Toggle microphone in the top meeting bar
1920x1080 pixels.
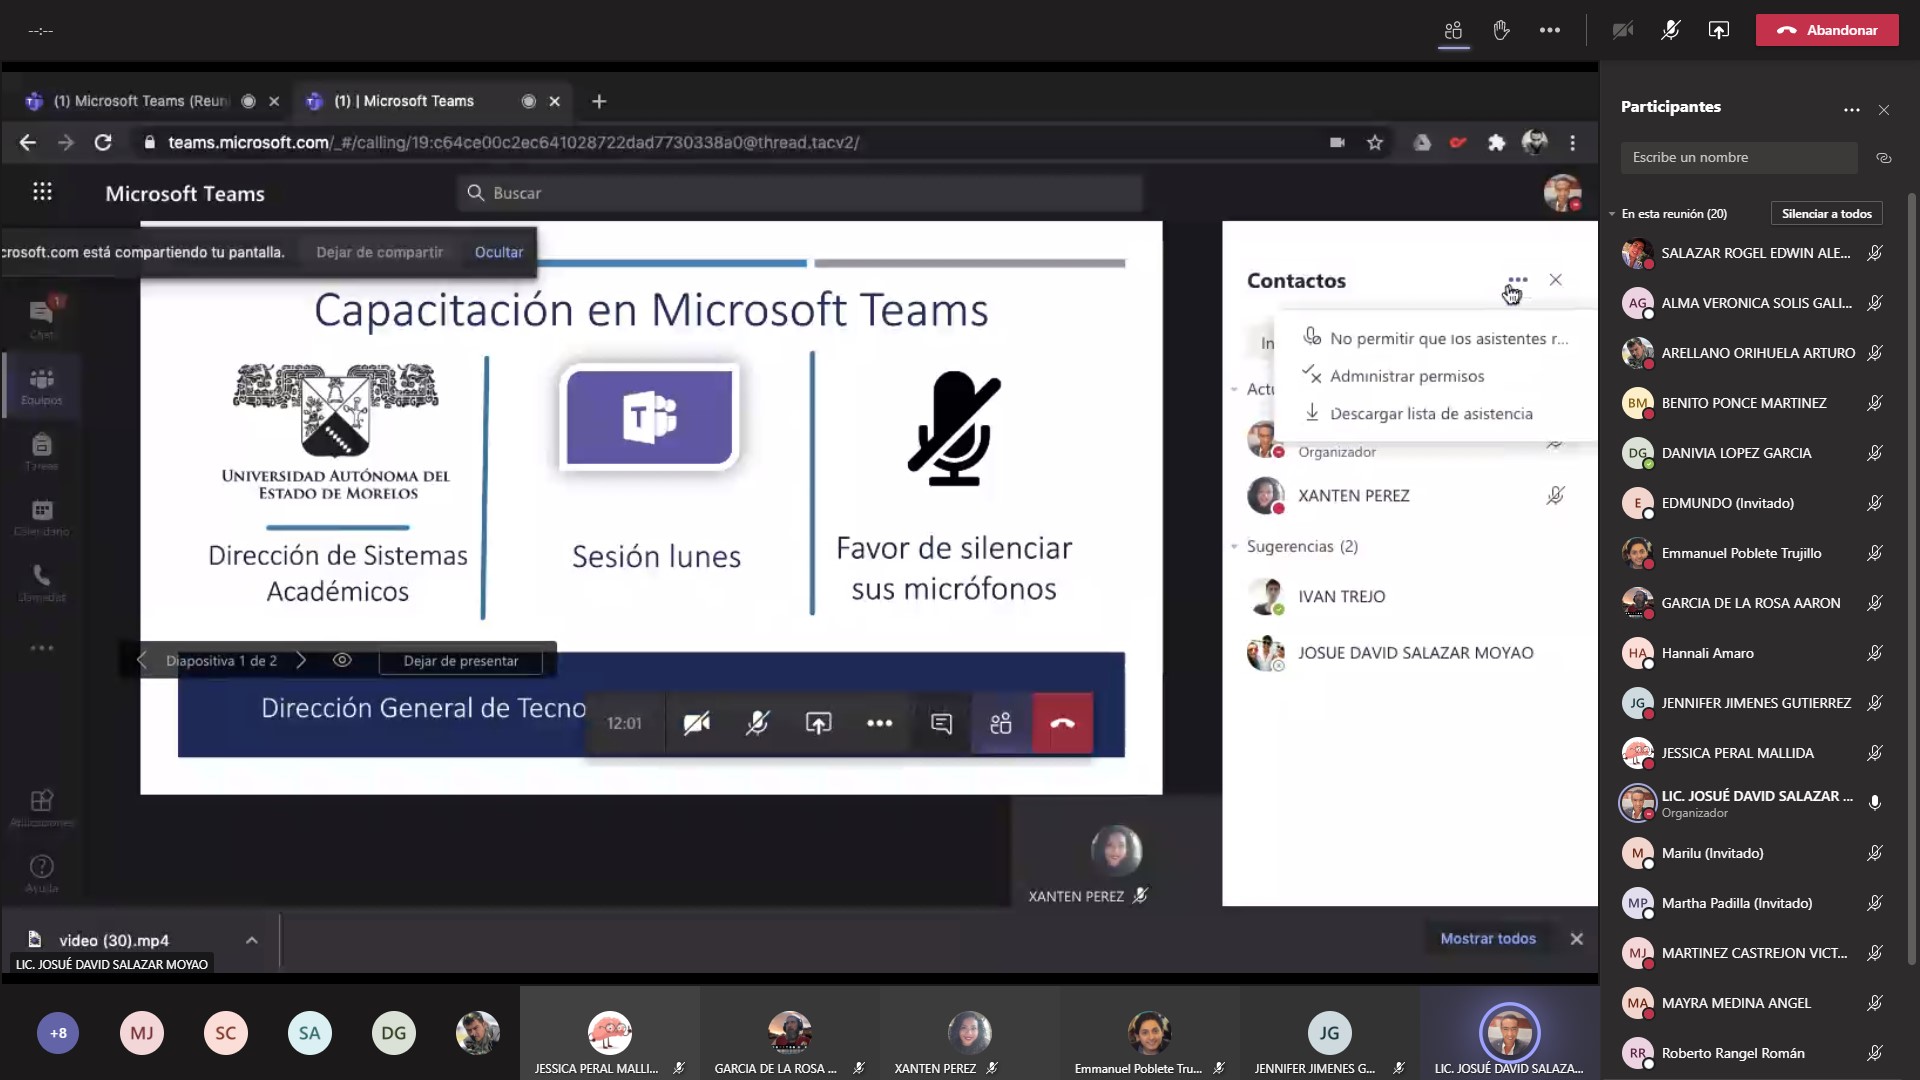click(x=1670, y=30)
